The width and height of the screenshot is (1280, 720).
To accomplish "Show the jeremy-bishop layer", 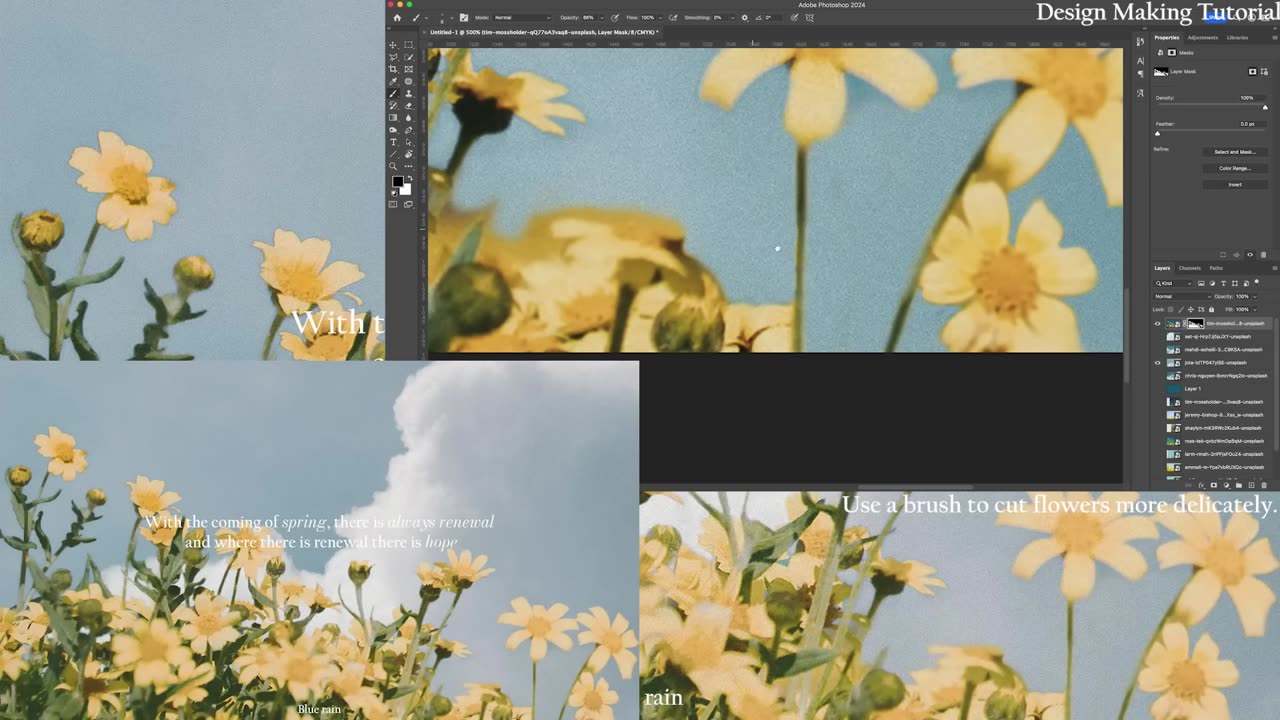I will coord(1158,415).
